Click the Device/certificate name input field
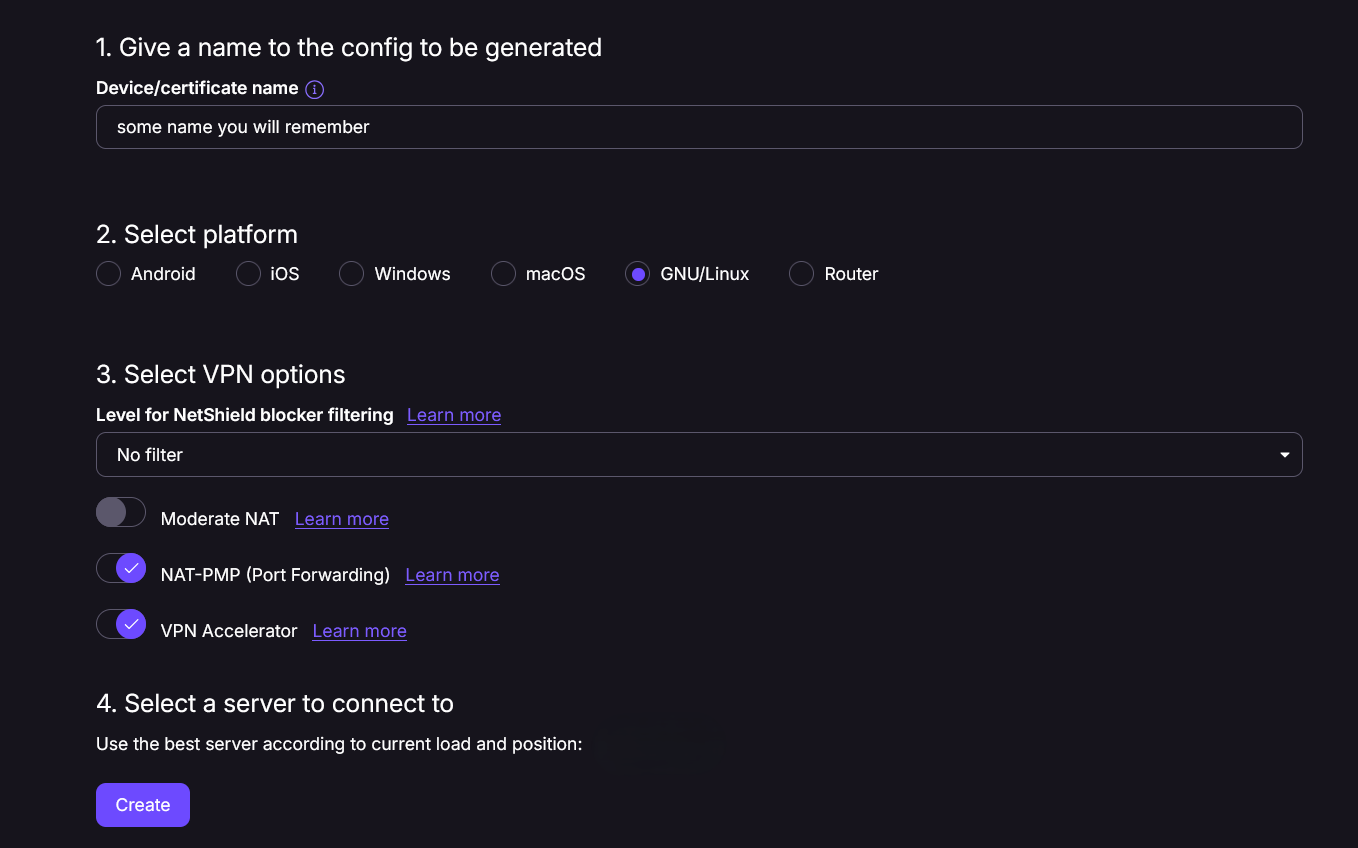Viewport: 1358px width, 848px height. point(698,127)
